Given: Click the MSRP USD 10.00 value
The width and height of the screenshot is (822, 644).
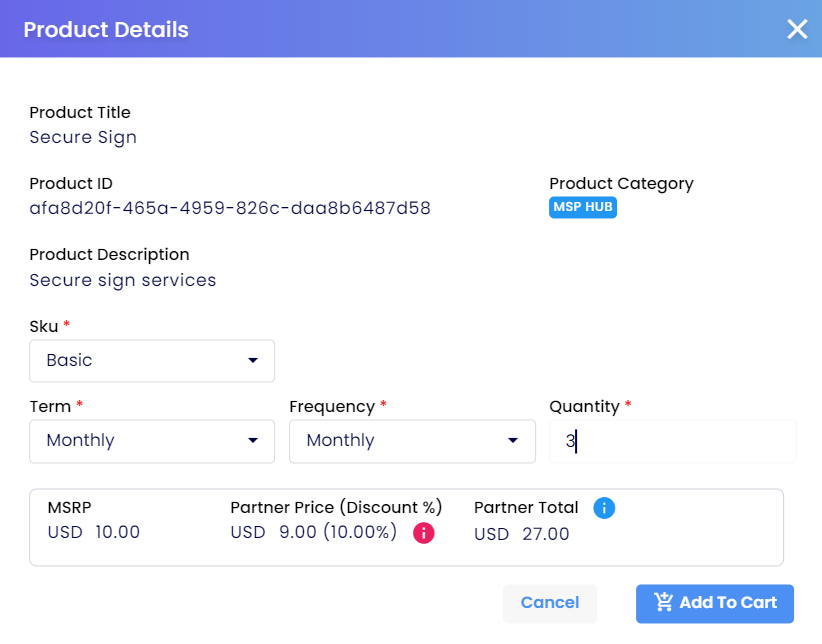Looking at the screenshot, I should click(94, 532).
